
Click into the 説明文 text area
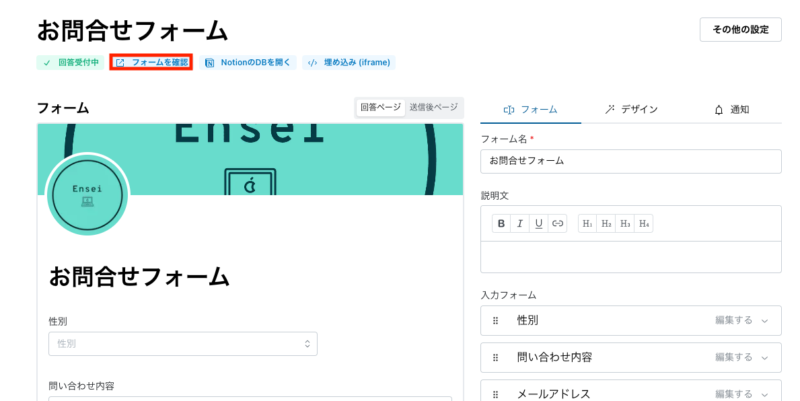click(631, 257)
